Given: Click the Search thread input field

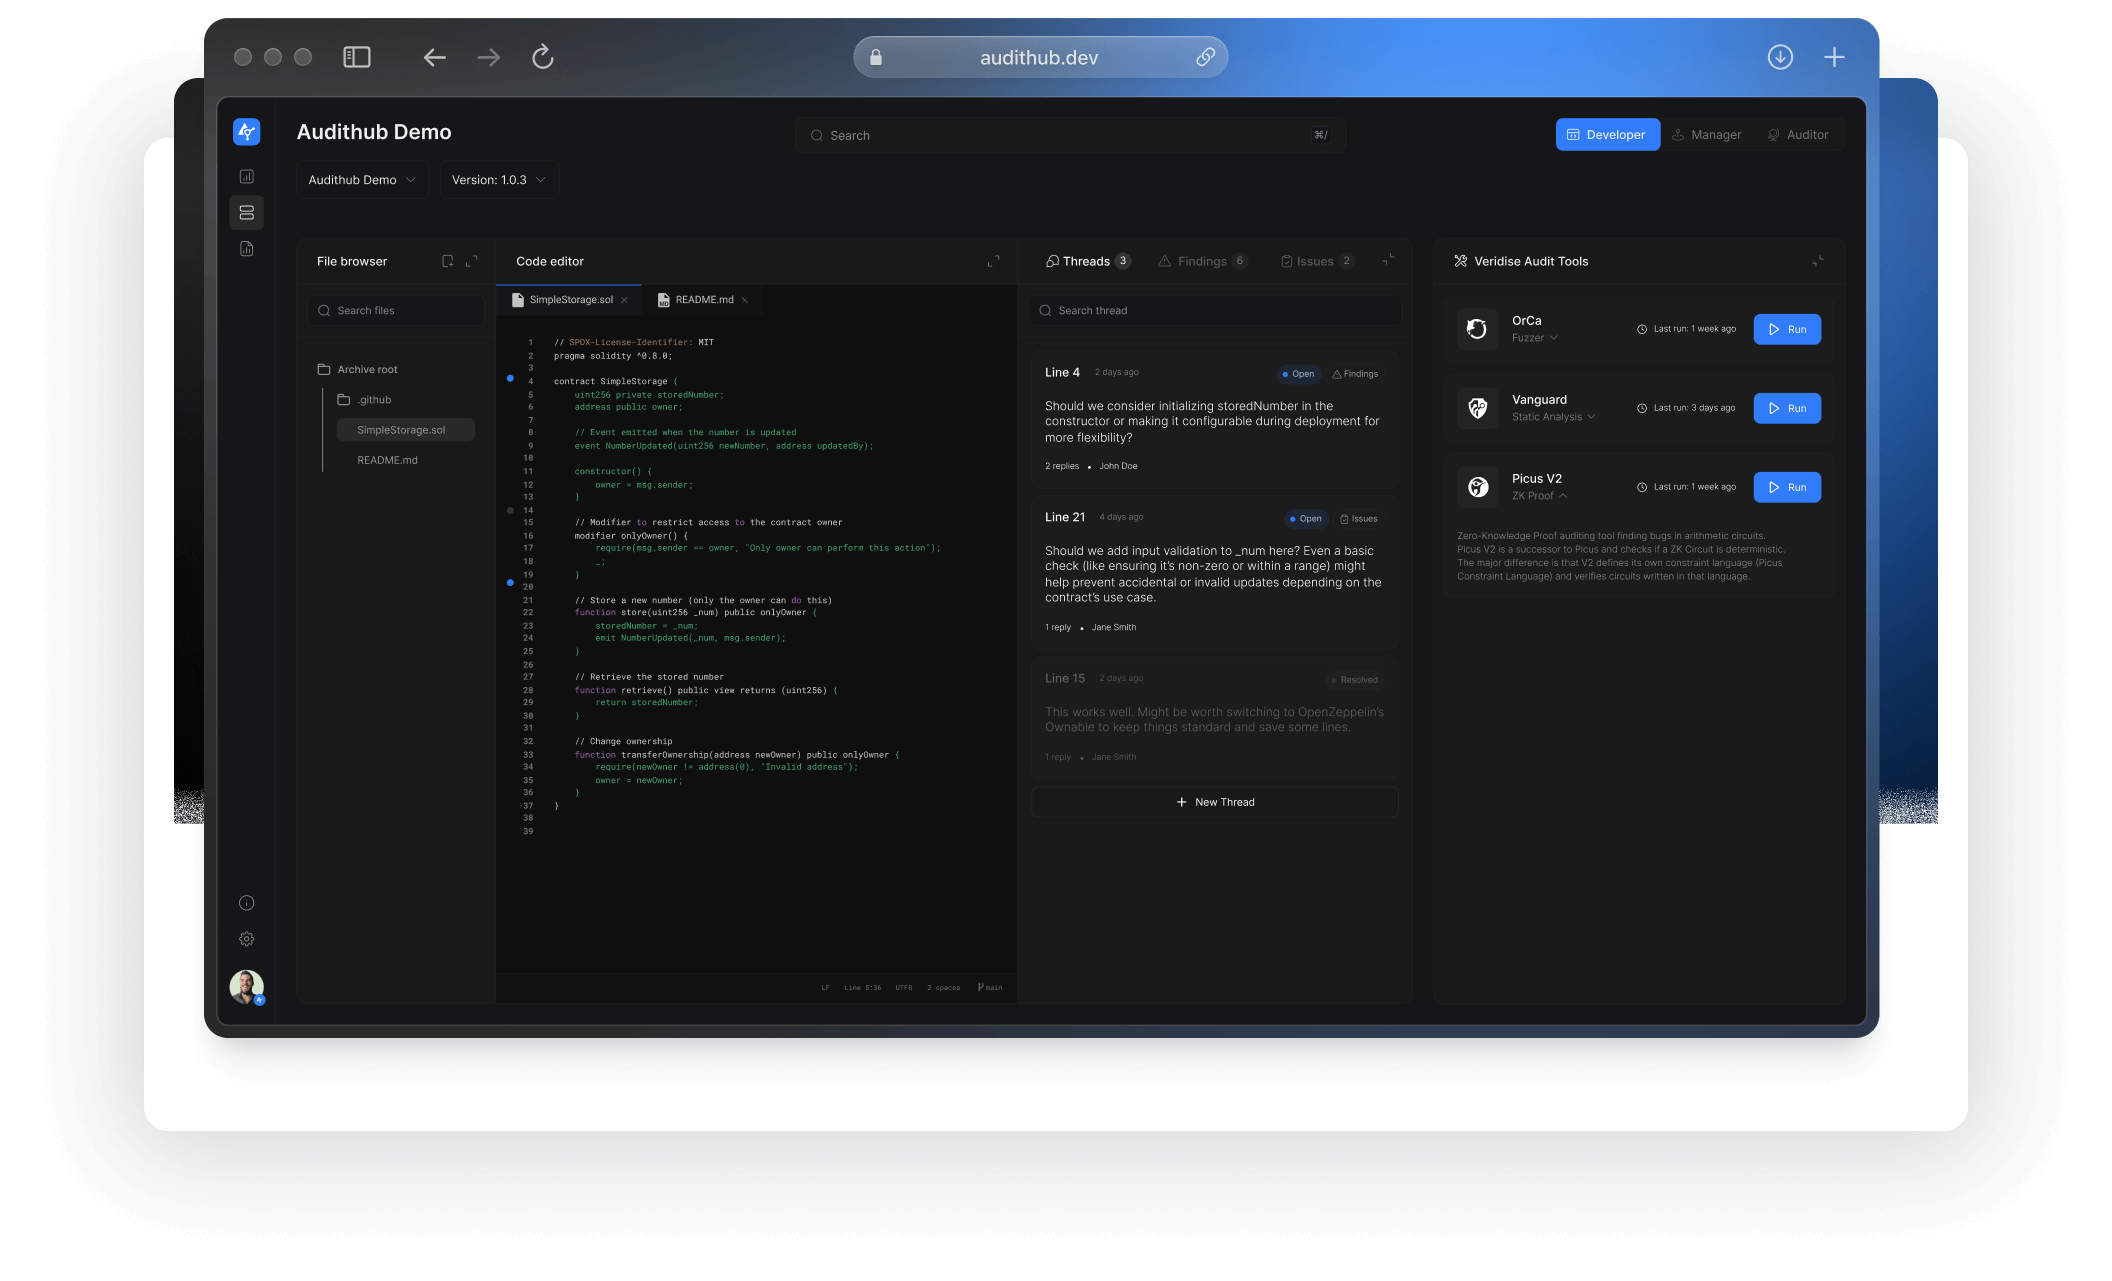Looking at the screenshot, I should point(1214,311).
